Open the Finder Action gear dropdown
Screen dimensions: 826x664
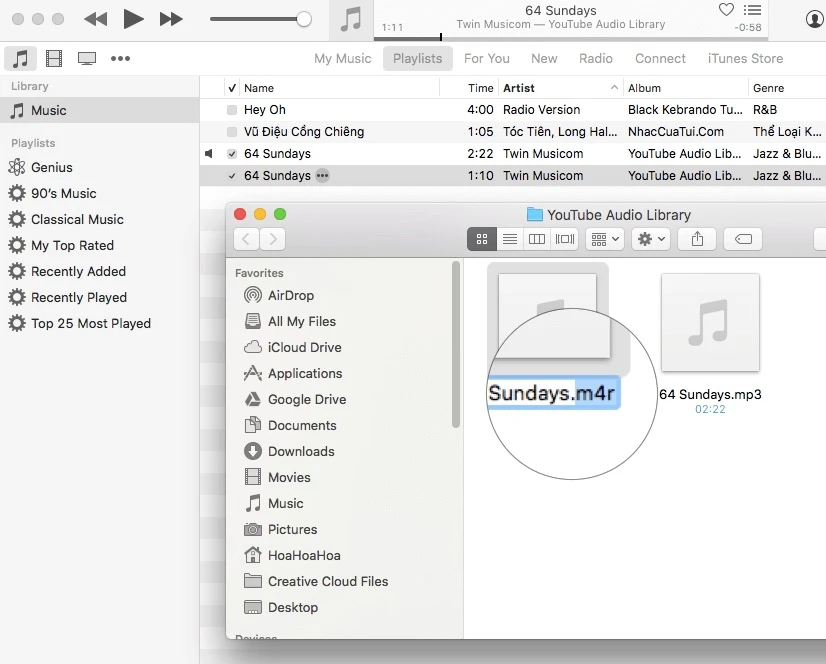click(652, 239)
